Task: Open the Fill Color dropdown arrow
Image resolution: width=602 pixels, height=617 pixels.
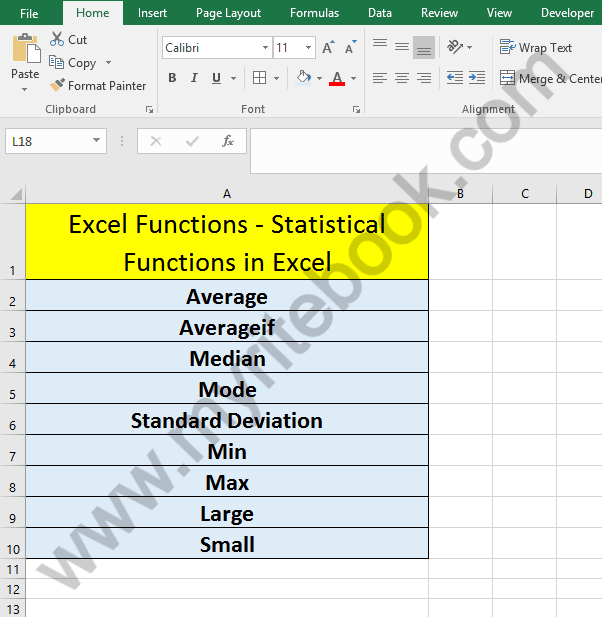Action: coord(319,78)
